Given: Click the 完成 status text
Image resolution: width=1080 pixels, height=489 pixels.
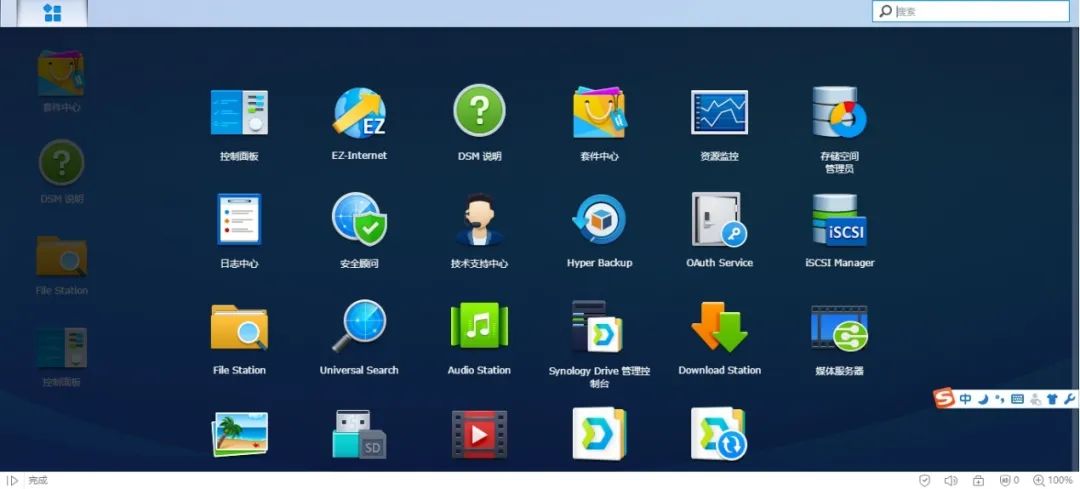Looking at the screenshot, I should click(38, 480).
